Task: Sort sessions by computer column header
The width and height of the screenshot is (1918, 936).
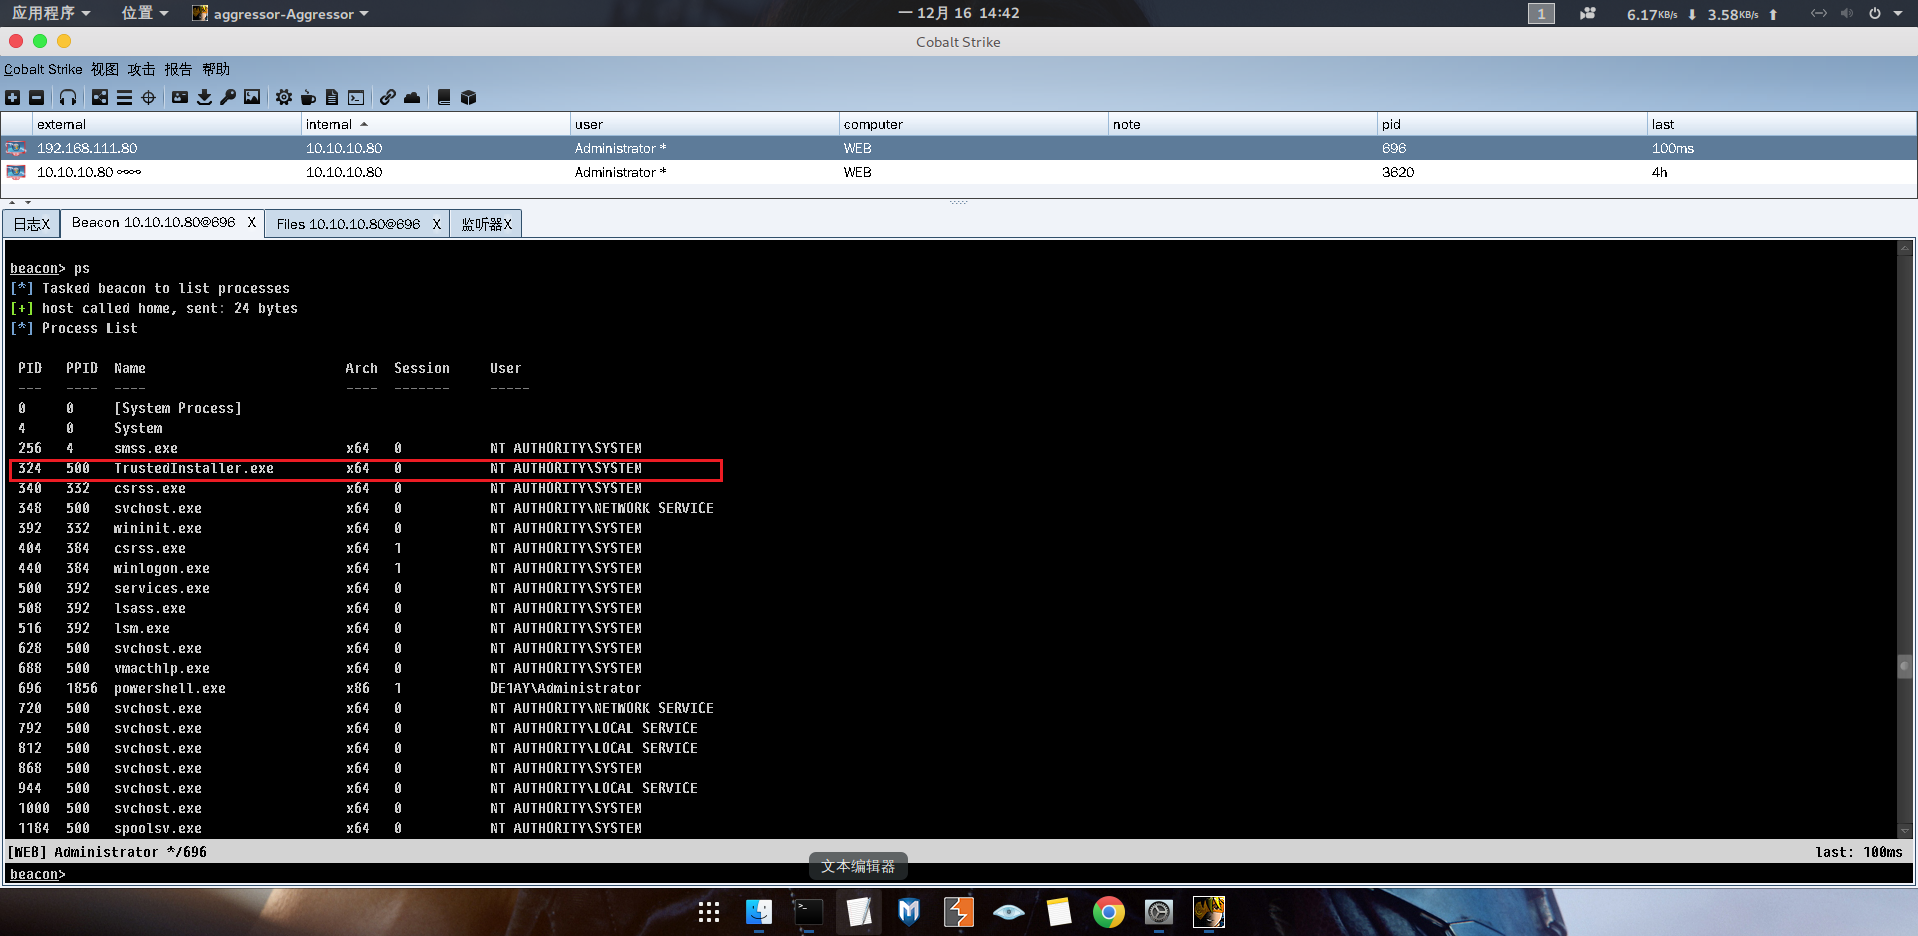Action: pos(974,124)
